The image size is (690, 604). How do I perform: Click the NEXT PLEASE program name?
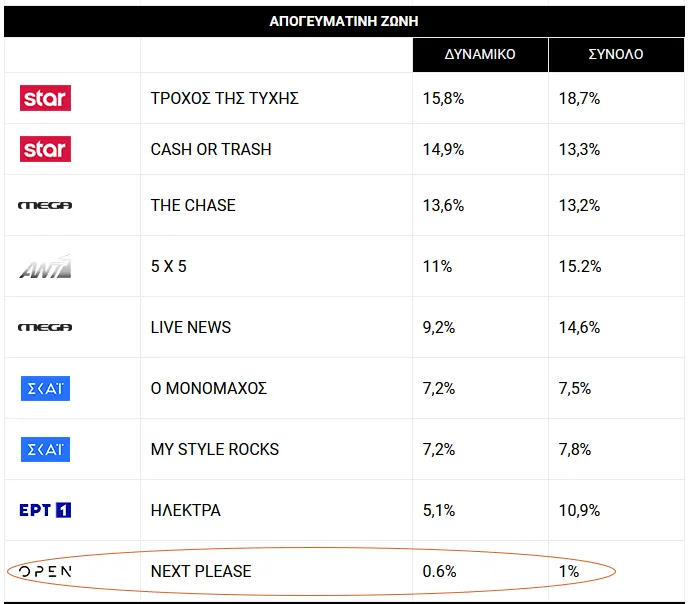point(201,571)
